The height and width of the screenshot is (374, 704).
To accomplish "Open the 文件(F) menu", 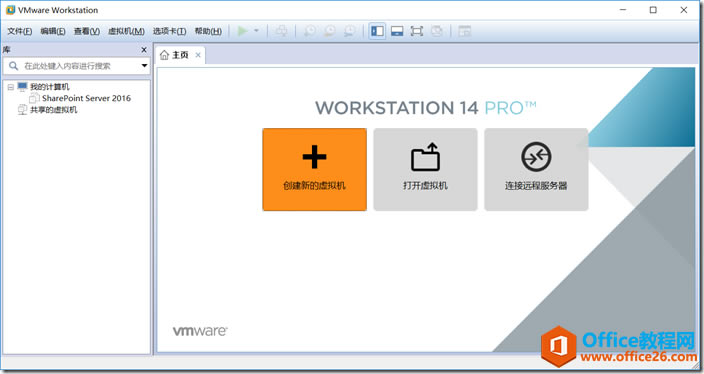I will (19, 31).
